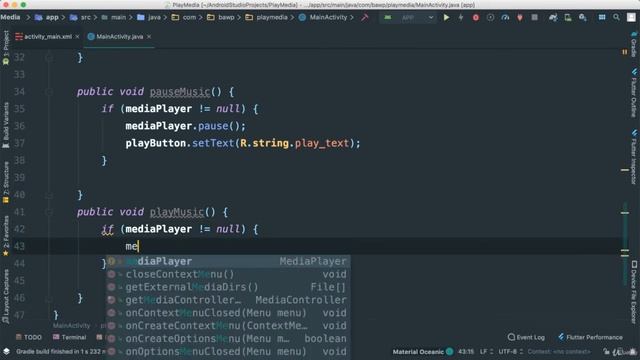Click 'MainActivity' breadcrumb item
640x360 pixels.
323,18
